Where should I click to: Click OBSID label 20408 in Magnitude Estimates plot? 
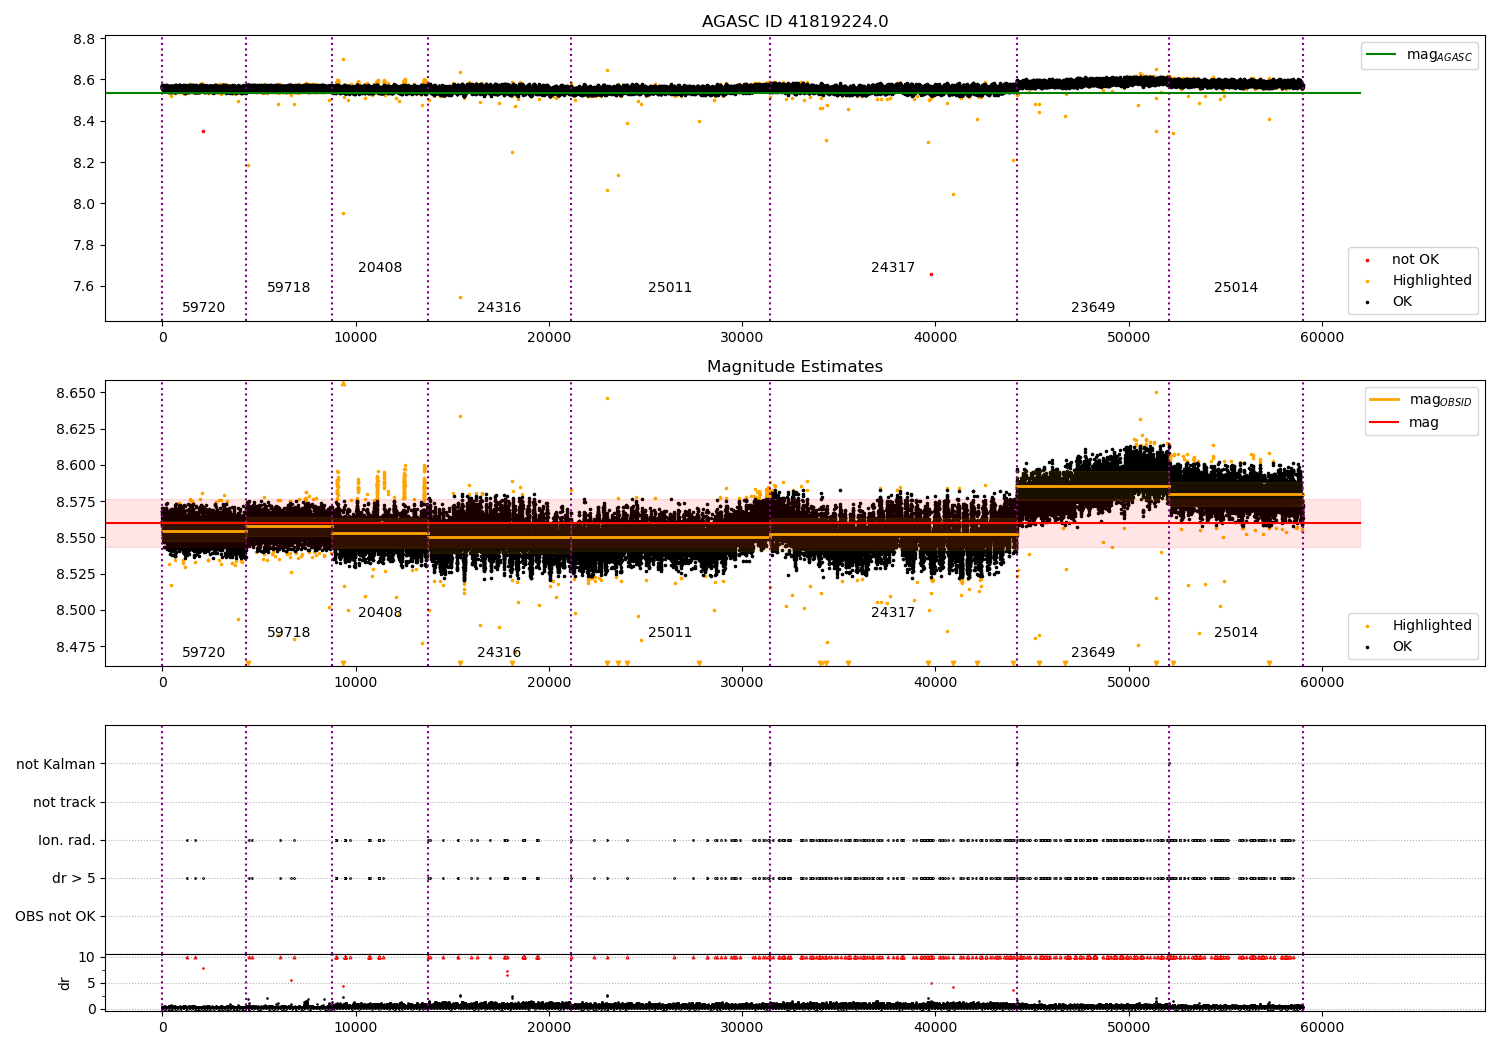380,613
